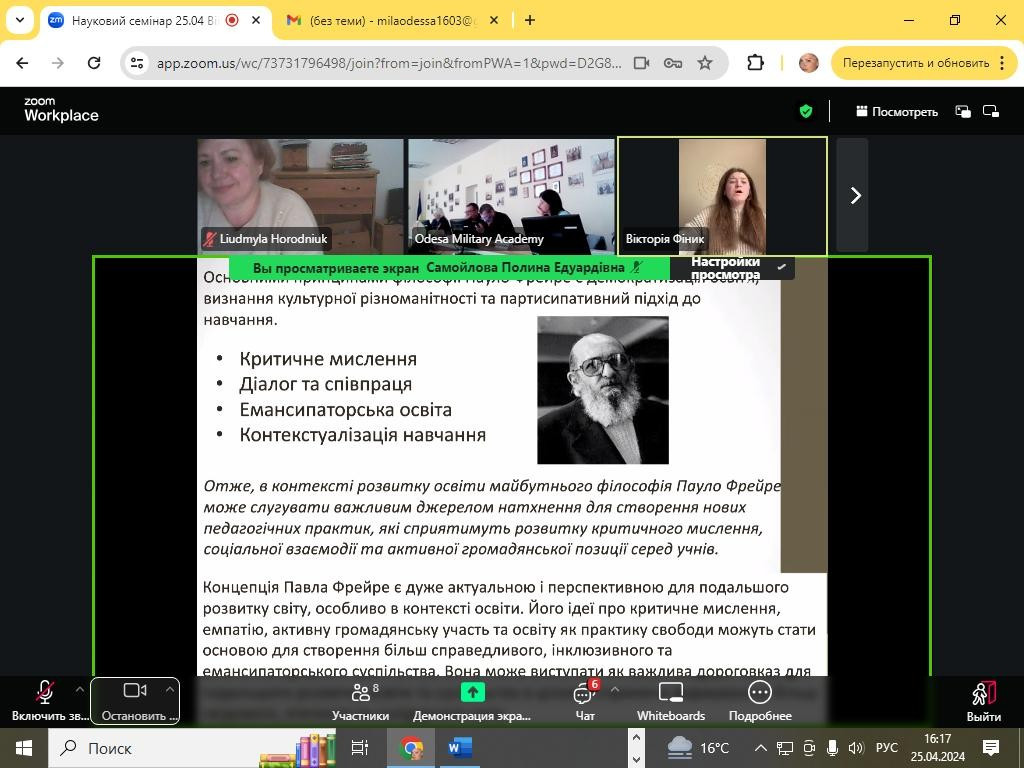Open the View settings dropdown on the share bar

click(732, 268)
